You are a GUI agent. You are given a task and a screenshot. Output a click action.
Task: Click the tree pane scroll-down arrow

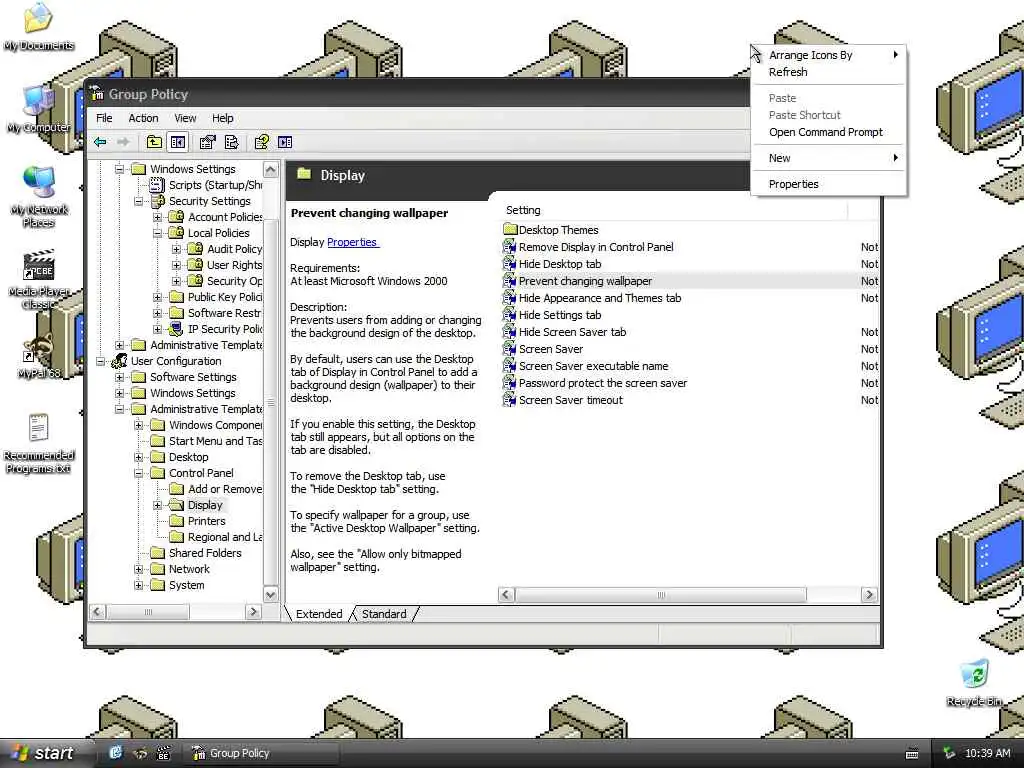tap(270, 594)
